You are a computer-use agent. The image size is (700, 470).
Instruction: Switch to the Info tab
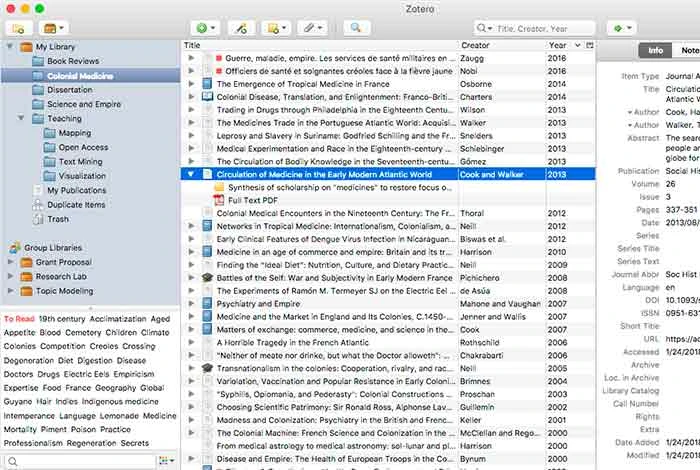click(655, 50)
